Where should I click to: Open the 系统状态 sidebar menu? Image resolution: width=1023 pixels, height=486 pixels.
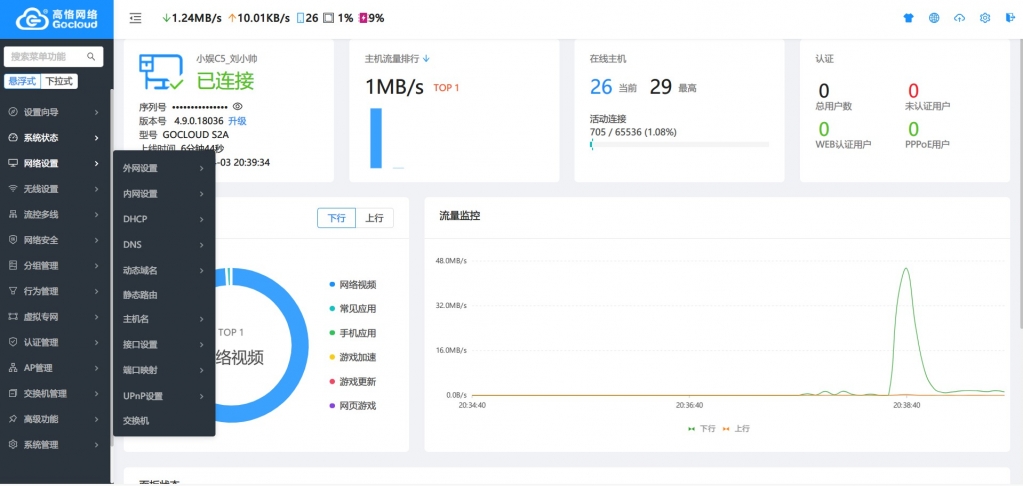[x=55, y=138]
